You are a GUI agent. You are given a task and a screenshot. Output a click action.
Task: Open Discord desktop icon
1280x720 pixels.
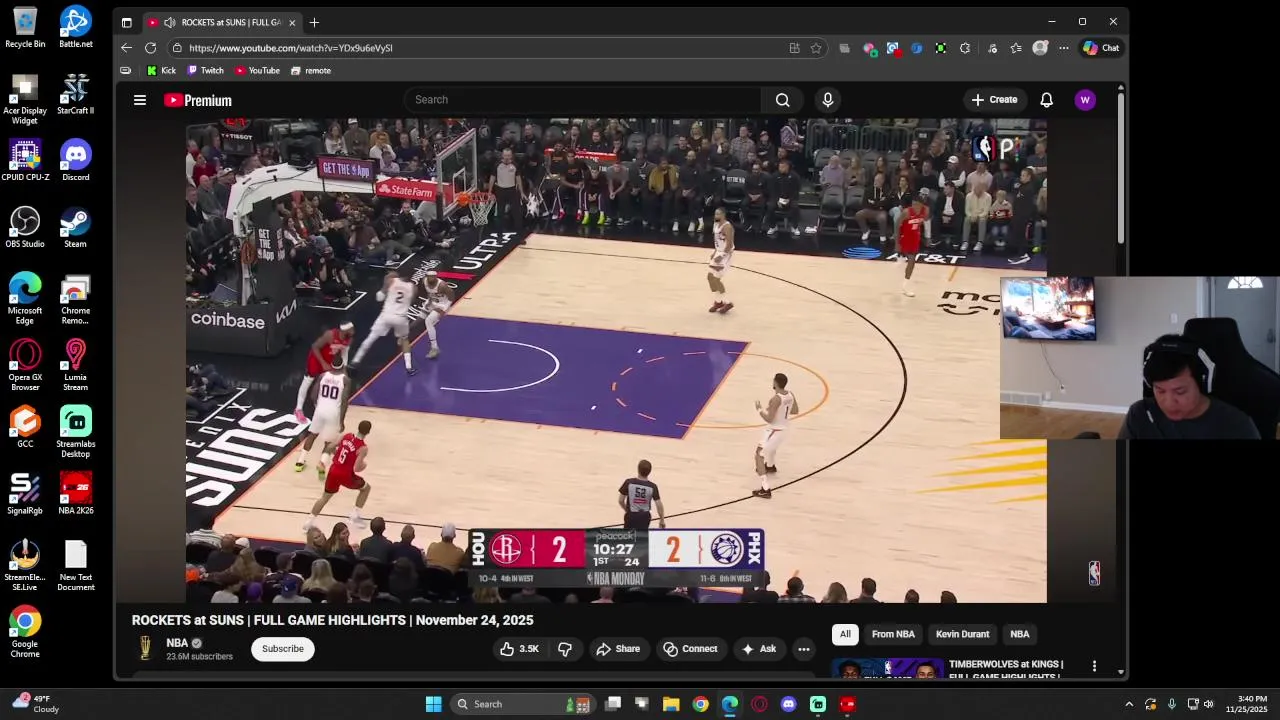[75, 160]
